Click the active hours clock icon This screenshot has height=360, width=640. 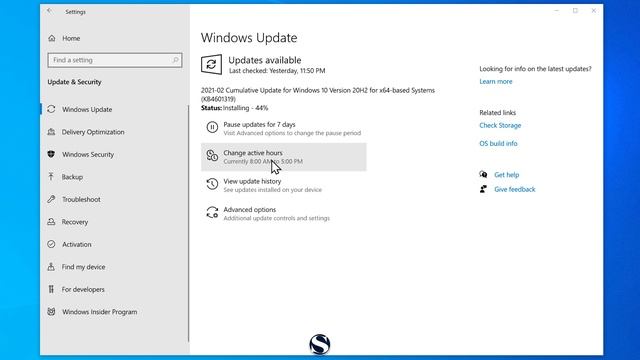pyautogui.click(x=212, y=156)
